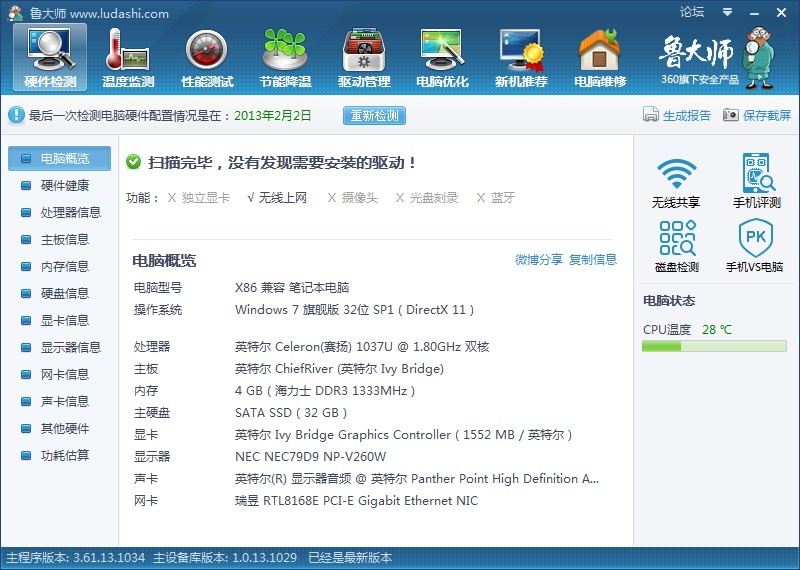Click title bar app icon beside 鲁大师
The height and width of the screenshot is (570, 800).
15,13
